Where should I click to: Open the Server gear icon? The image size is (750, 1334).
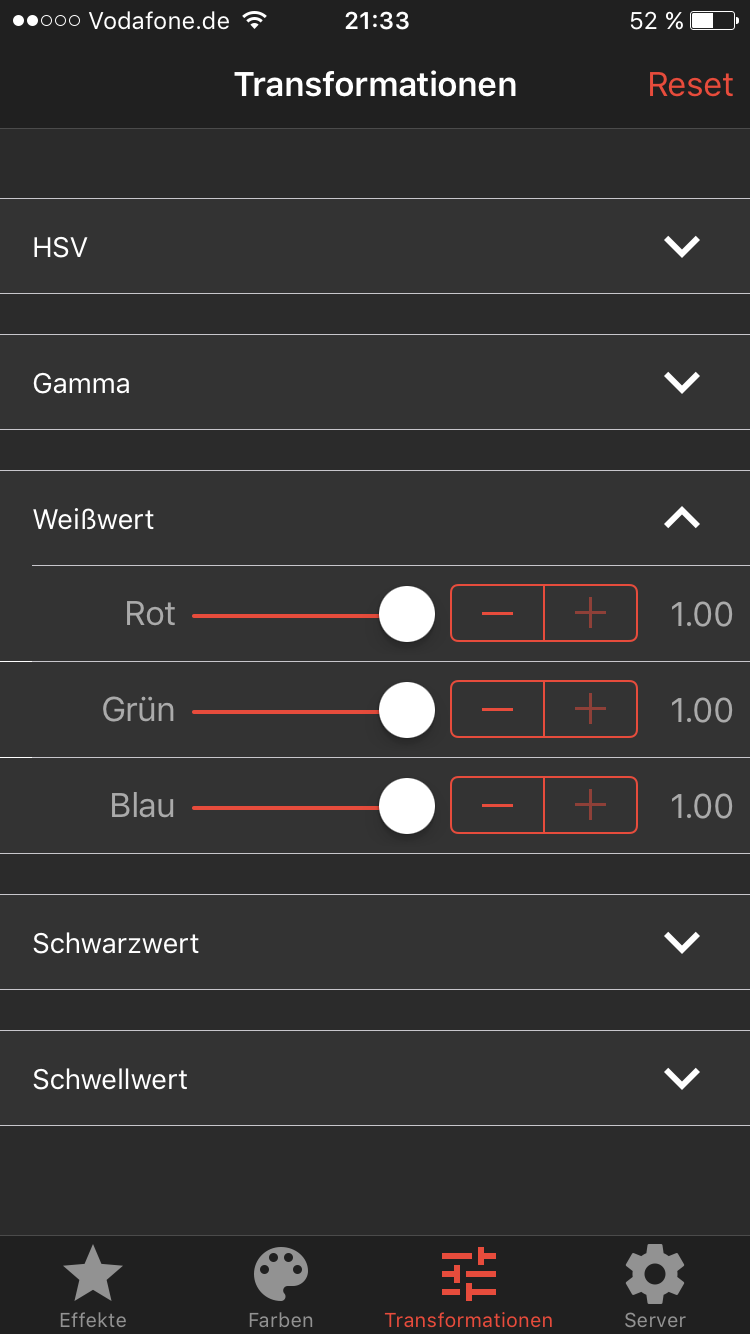pyautogui.click(x=655, y=1275)
